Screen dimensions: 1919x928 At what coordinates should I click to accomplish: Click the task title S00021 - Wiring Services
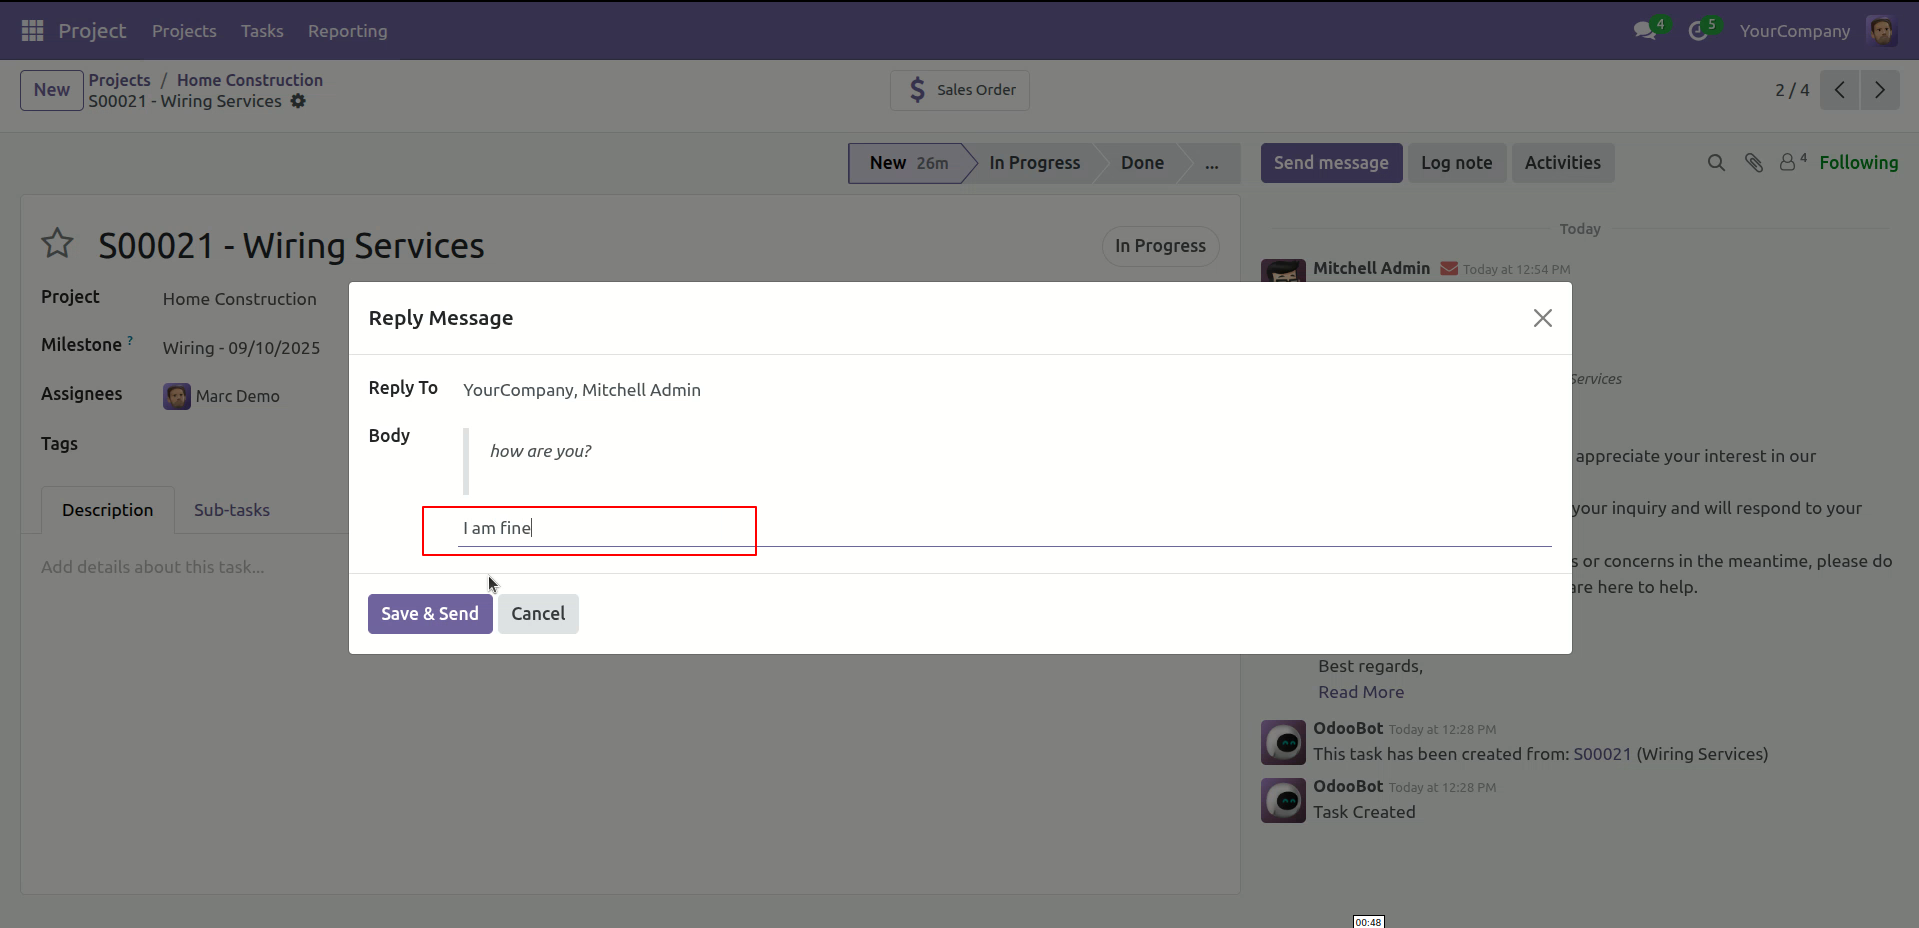pos(291,246)
